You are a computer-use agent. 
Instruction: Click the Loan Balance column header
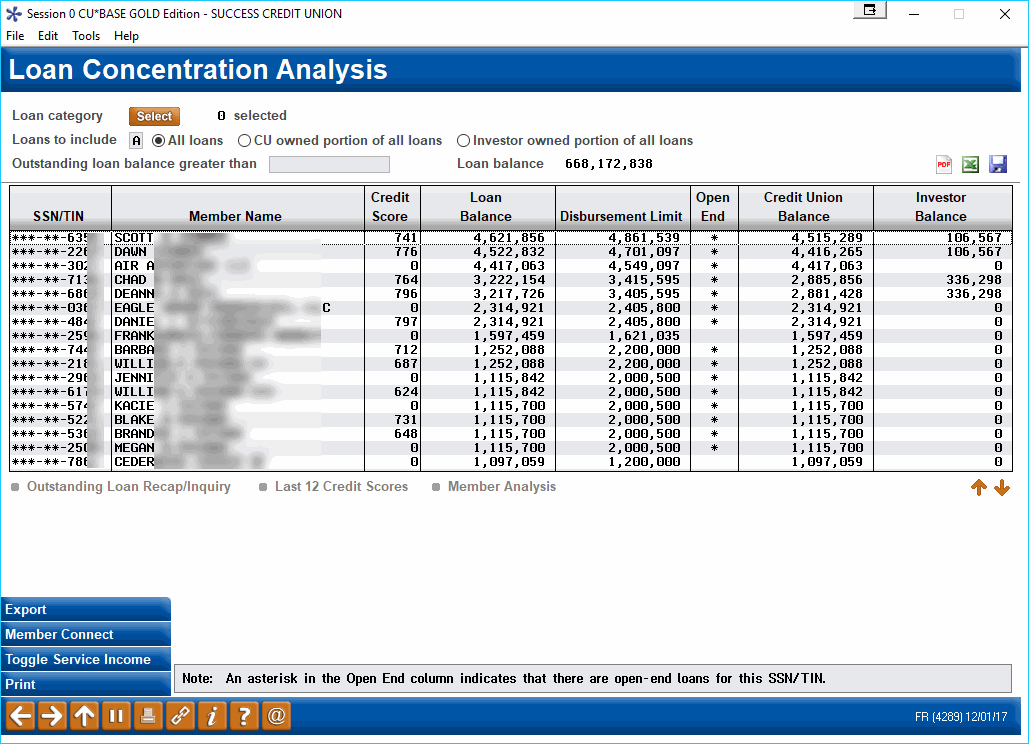(x=488, y=208)
